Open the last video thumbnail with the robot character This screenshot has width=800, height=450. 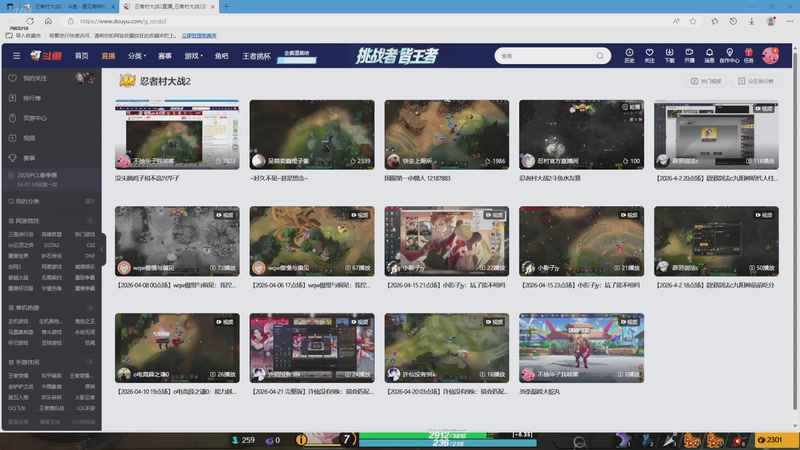pyautogui.click(x=581, y=347)
